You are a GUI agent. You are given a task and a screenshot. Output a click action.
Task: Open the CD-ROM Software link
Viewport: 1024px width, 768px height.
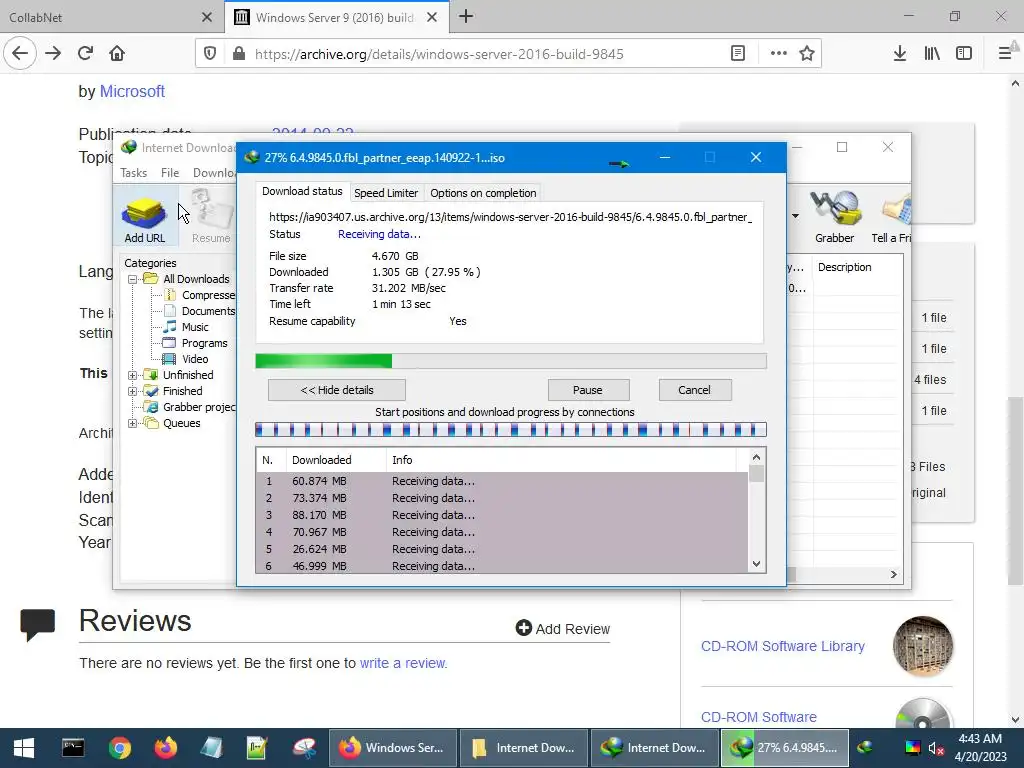coord(758,717)
